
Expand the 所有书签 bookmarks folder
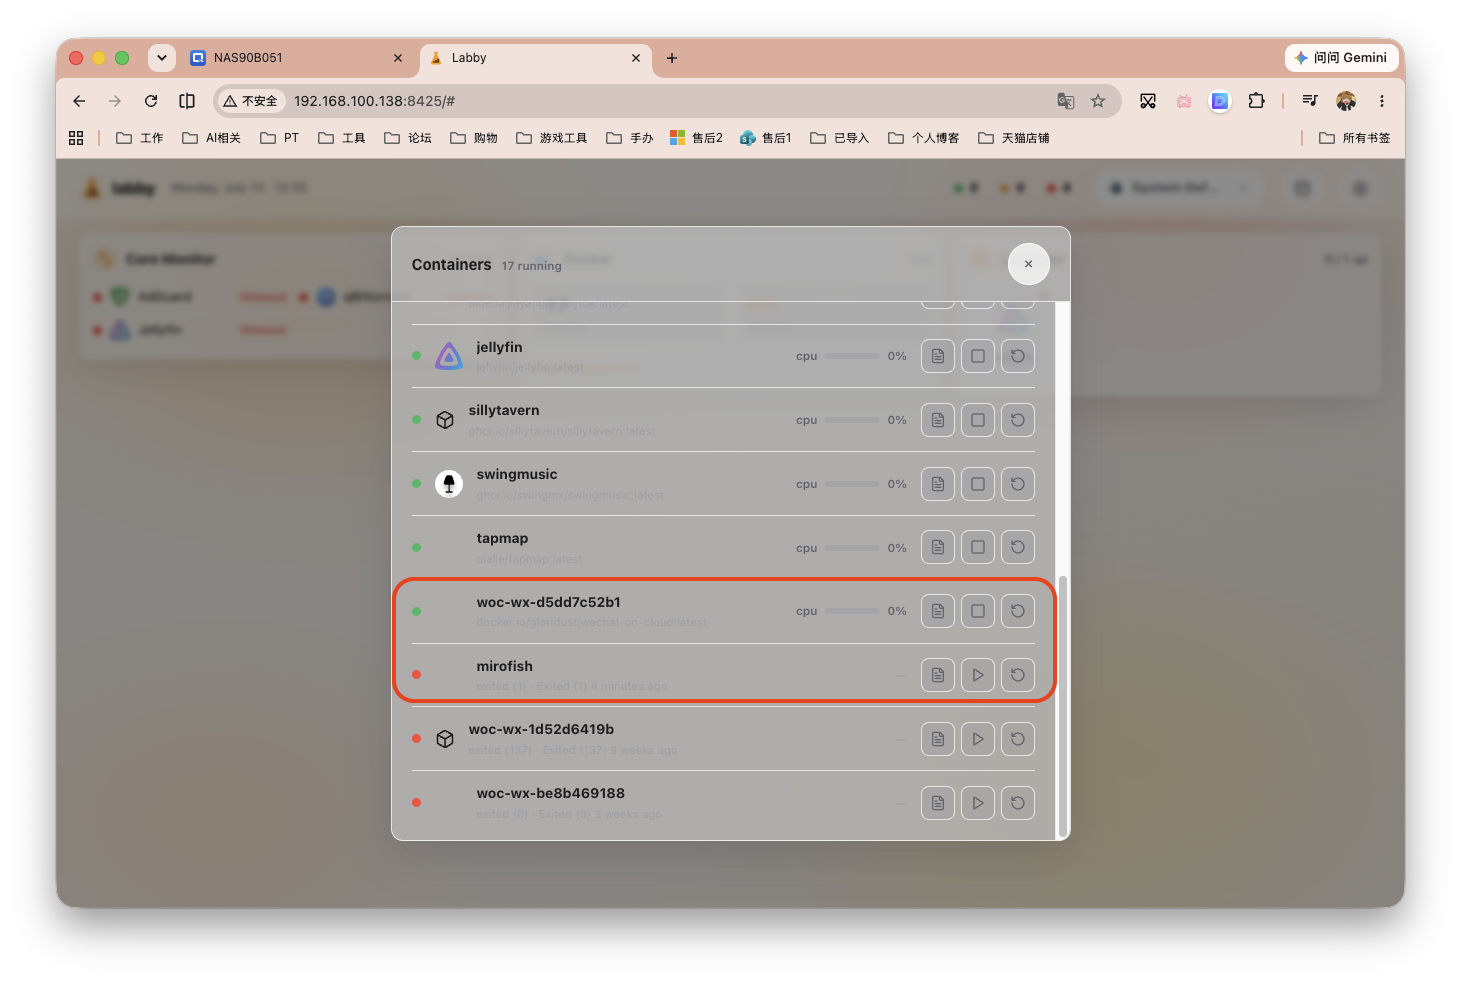[x=1355, y=138]
